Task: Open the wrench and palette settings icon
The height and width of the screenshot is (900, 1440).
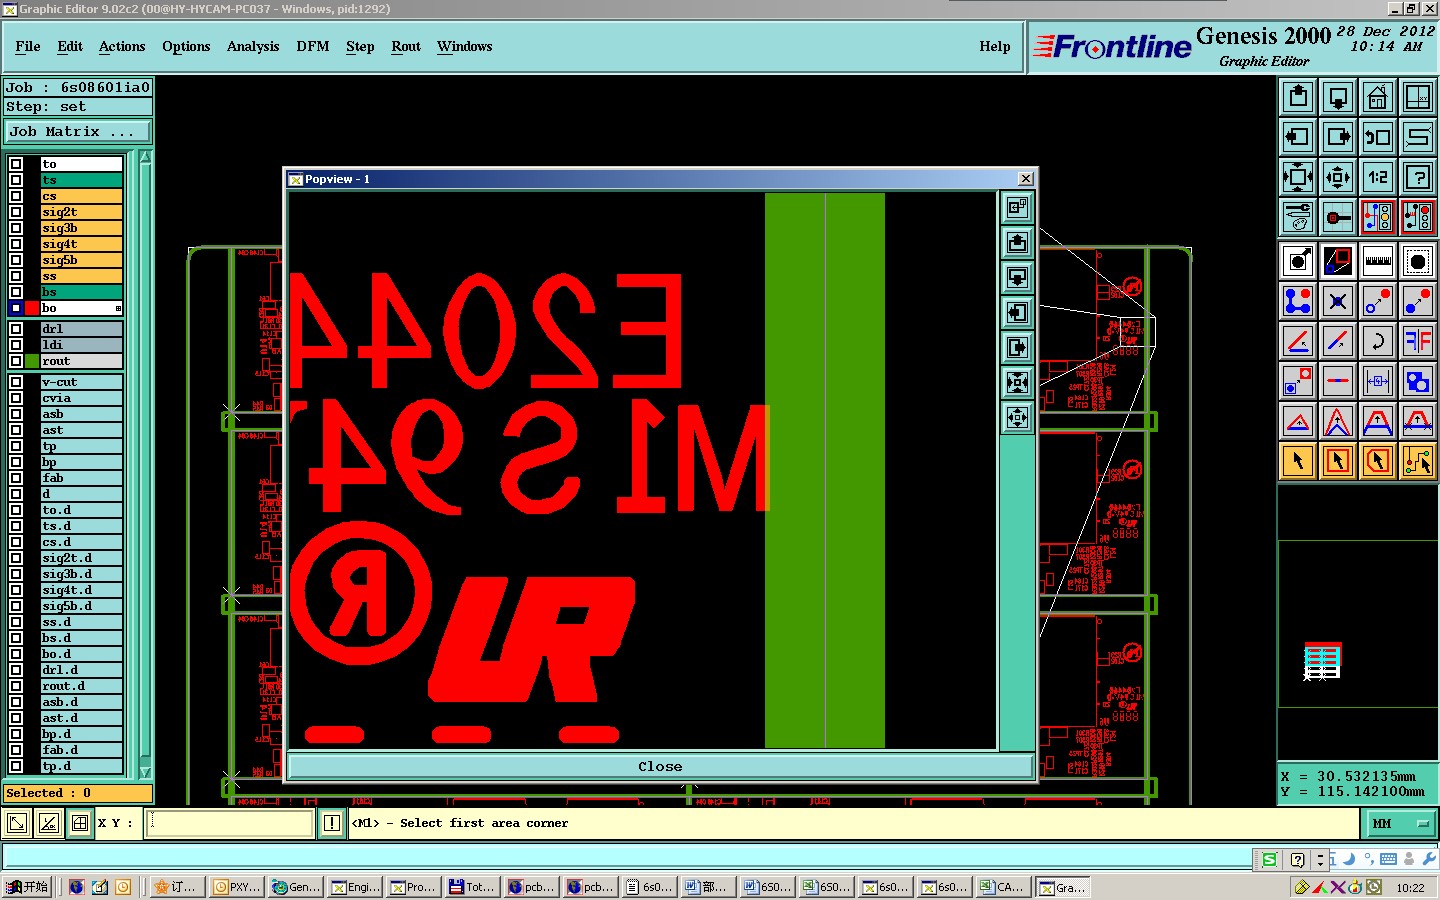Action: pyautogui.click(x=1298, y=217)
